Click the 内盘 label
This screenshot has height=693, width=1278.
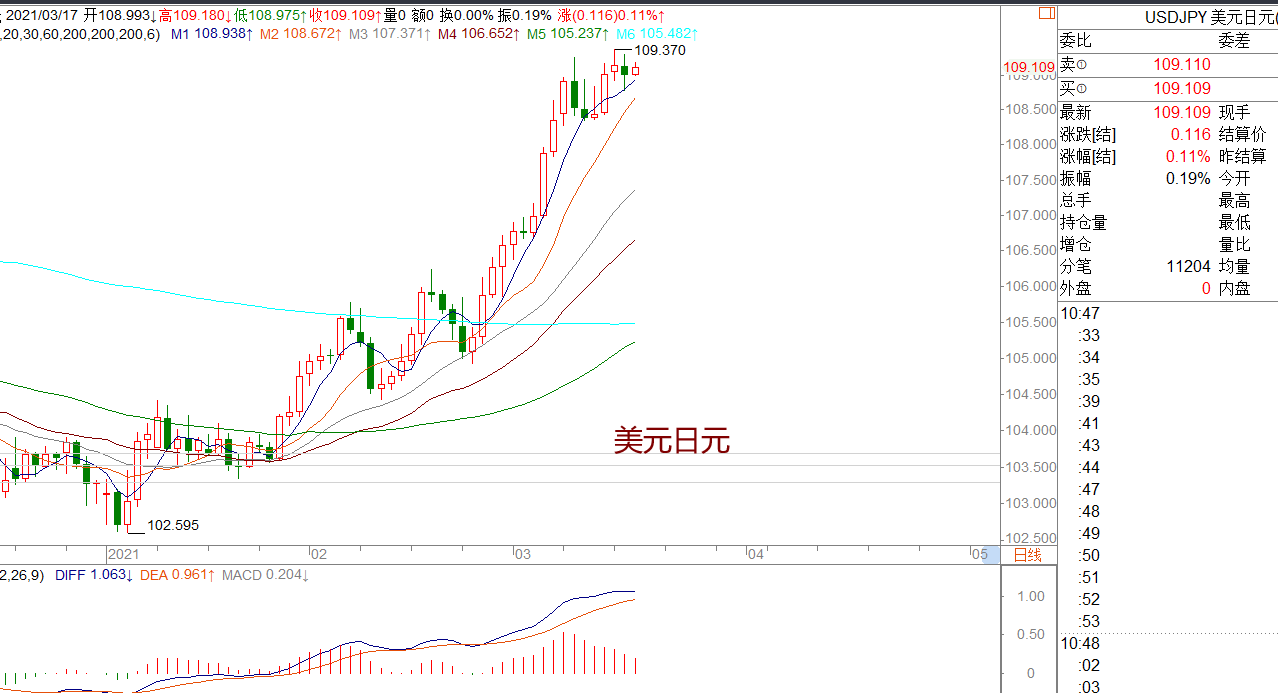click(x=1234, y=288)
